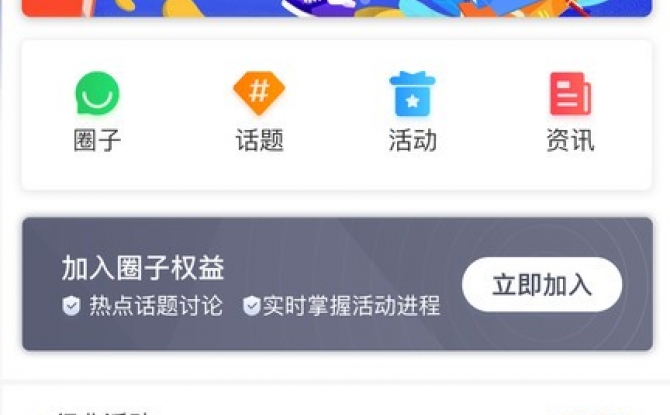
Task: Open 圈子 via the green chat bubble icon
Action: (x=97, y=93)
